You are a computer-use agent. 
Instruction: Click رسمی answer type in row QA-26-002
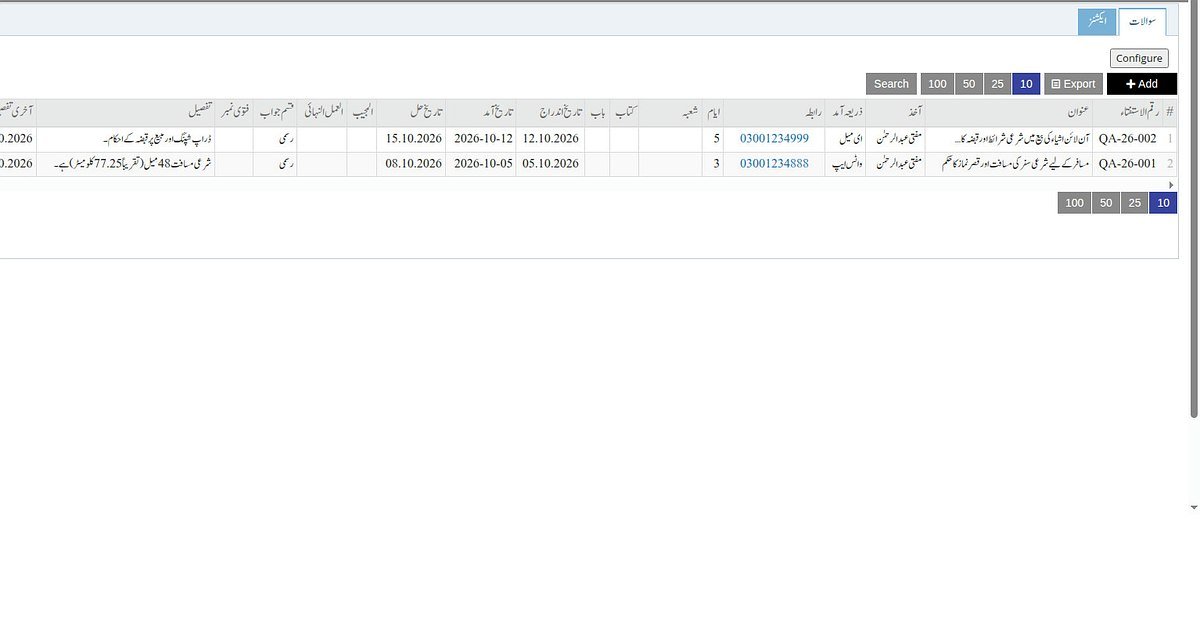(275, 139)
